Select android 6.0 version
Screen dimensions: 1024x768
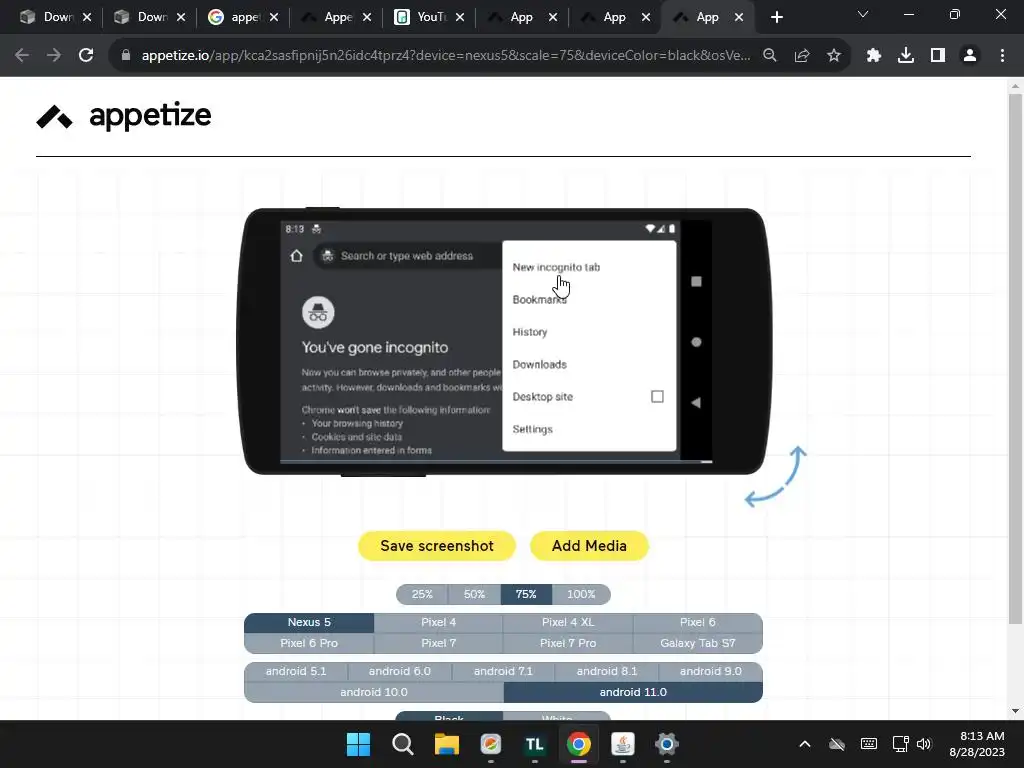click(x=400, y=671)
